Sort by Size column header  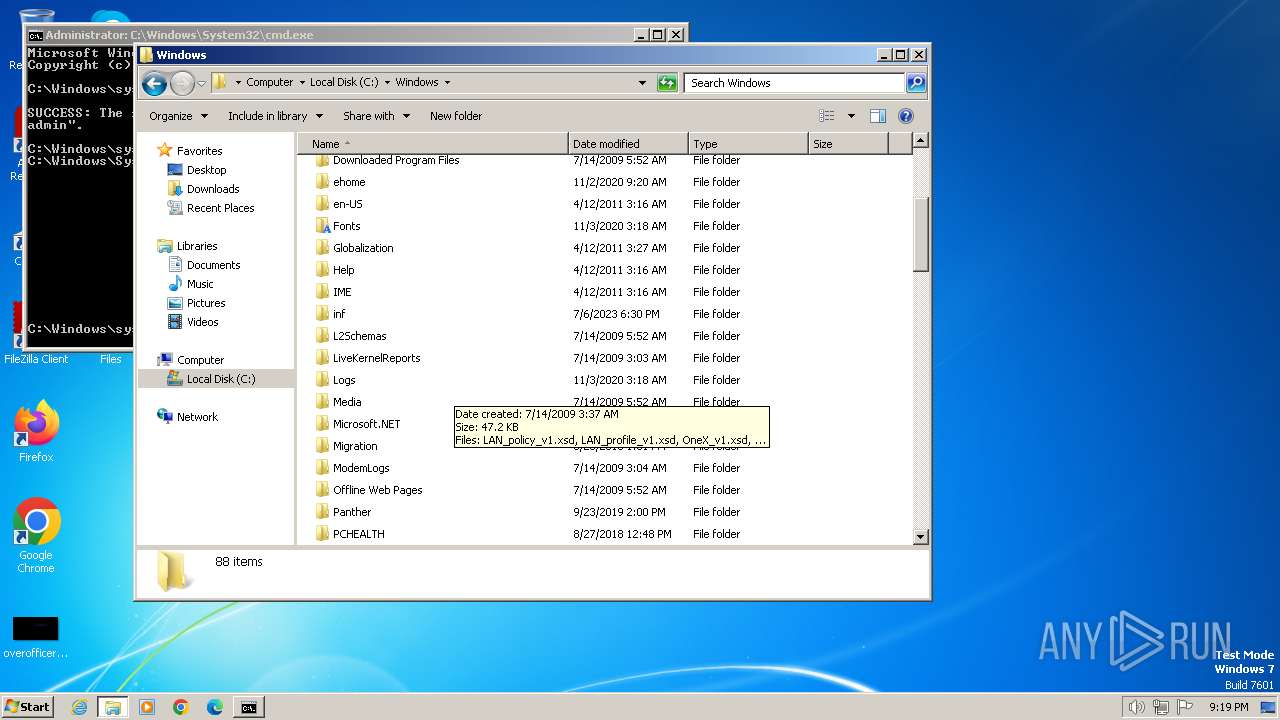tap(848, 144)
